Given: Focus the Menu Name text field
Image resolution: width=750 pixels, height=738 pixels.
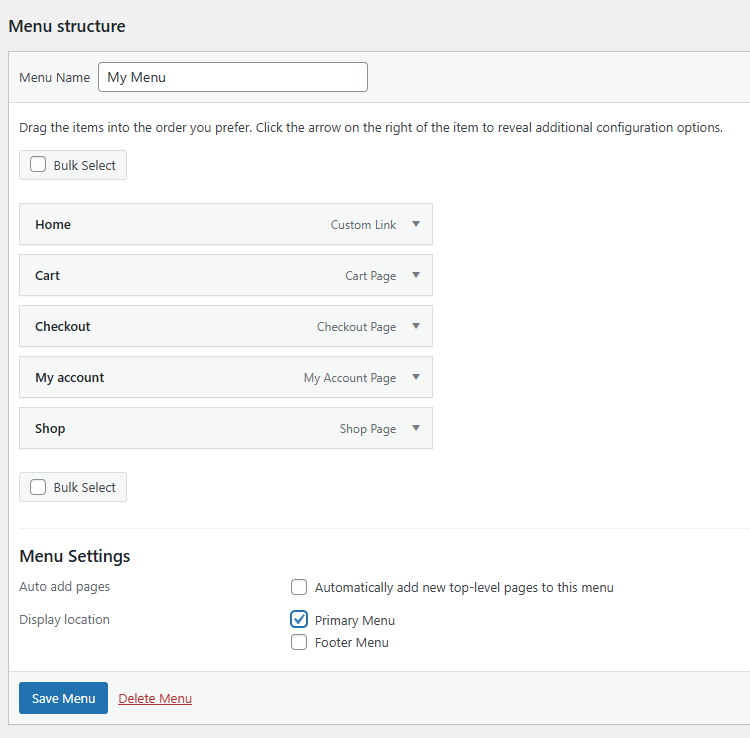Looking at the screenshot, I should tap(232, 77).
